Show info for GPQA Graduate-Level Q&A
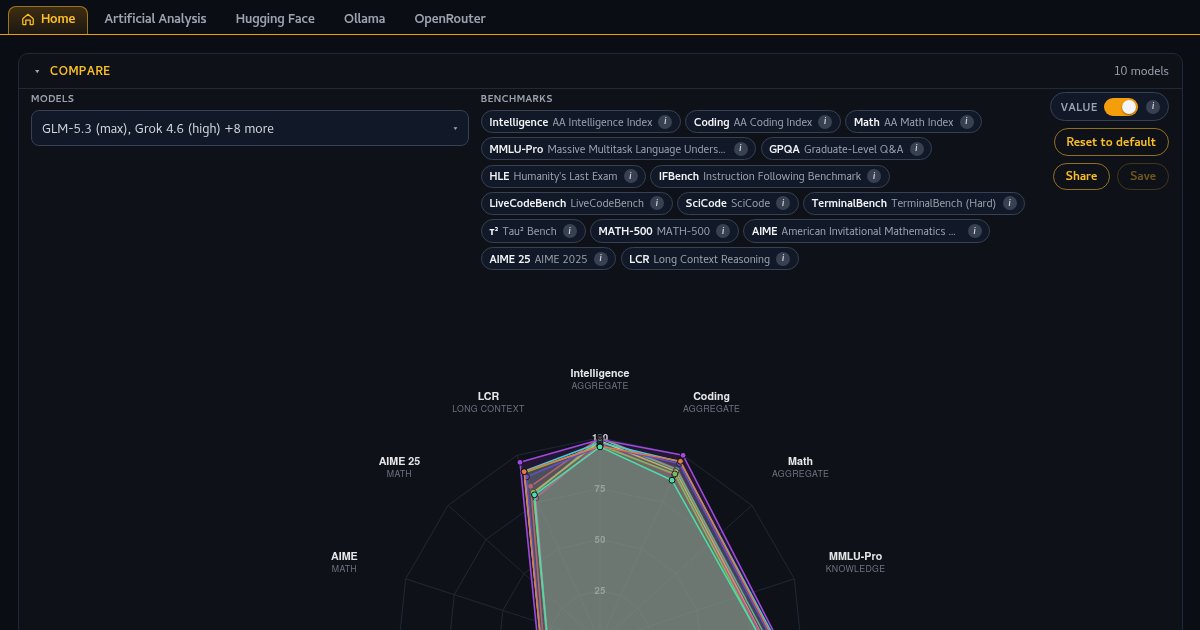1200x630 pixels. 915,149
